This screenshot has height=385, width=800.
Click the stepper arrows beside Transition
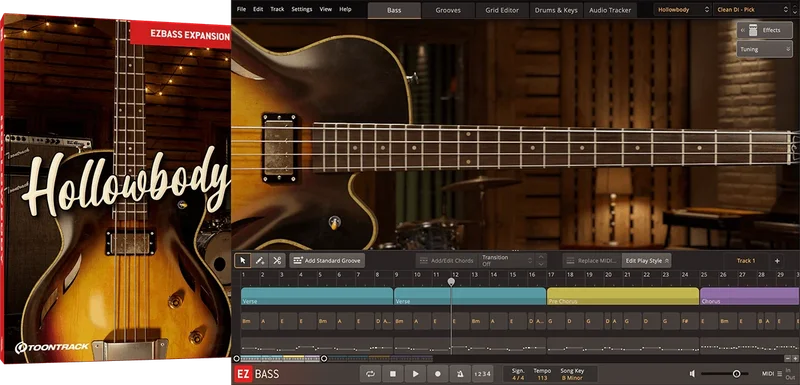pos(541,261)
